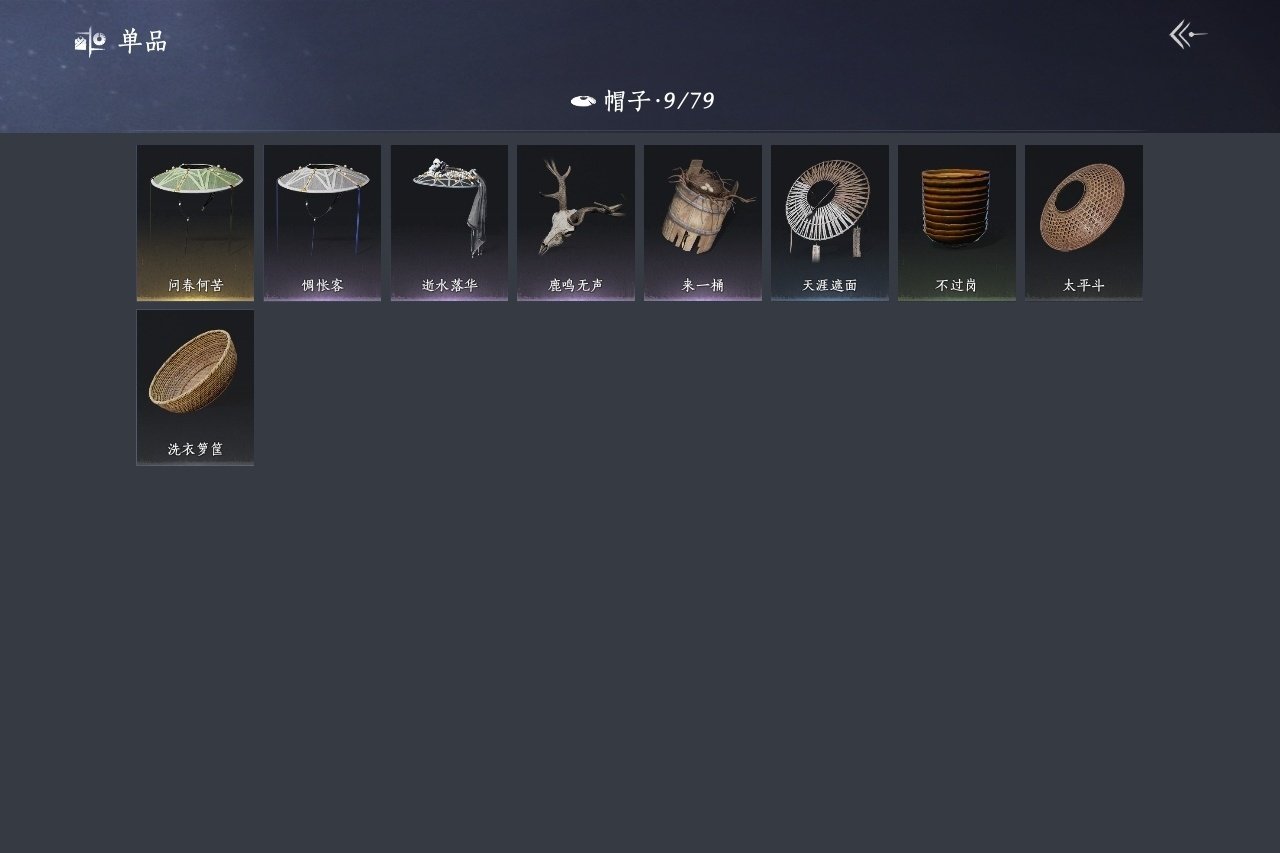Click the 惆怅客 item name

coord(322,285)
